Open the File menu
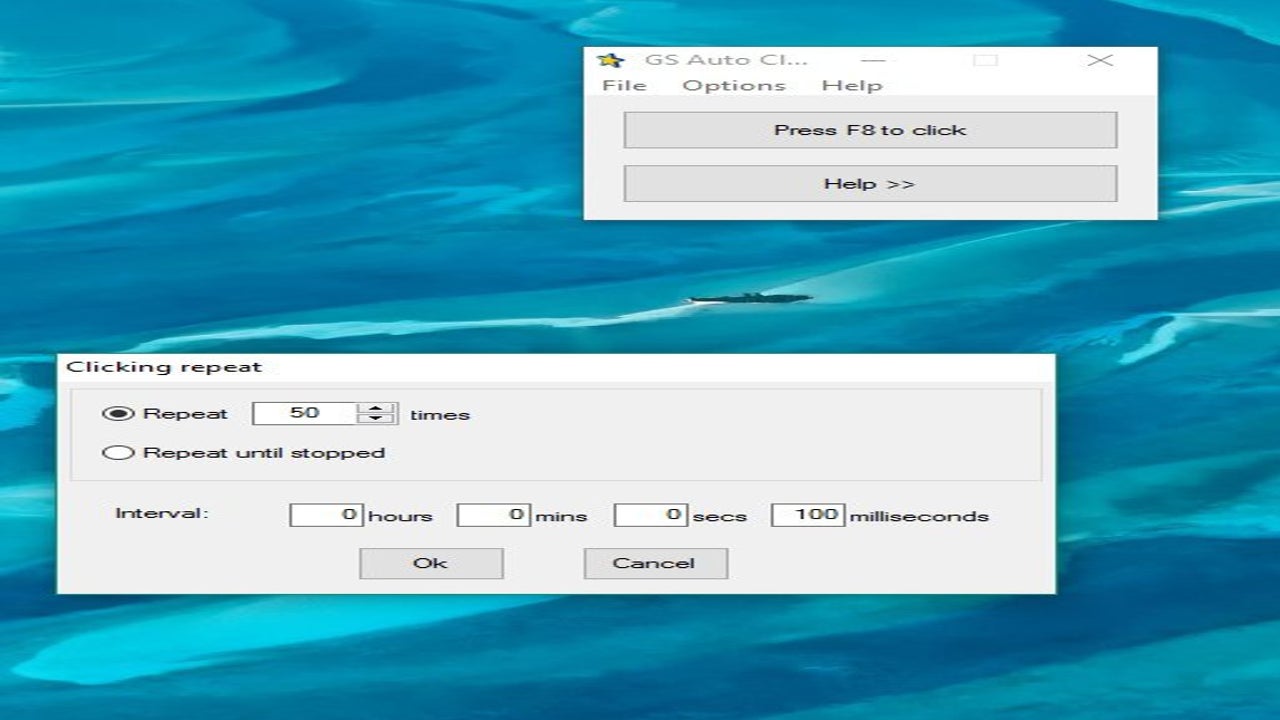Screen dimensions: 1280x720 tap(625, 86)
